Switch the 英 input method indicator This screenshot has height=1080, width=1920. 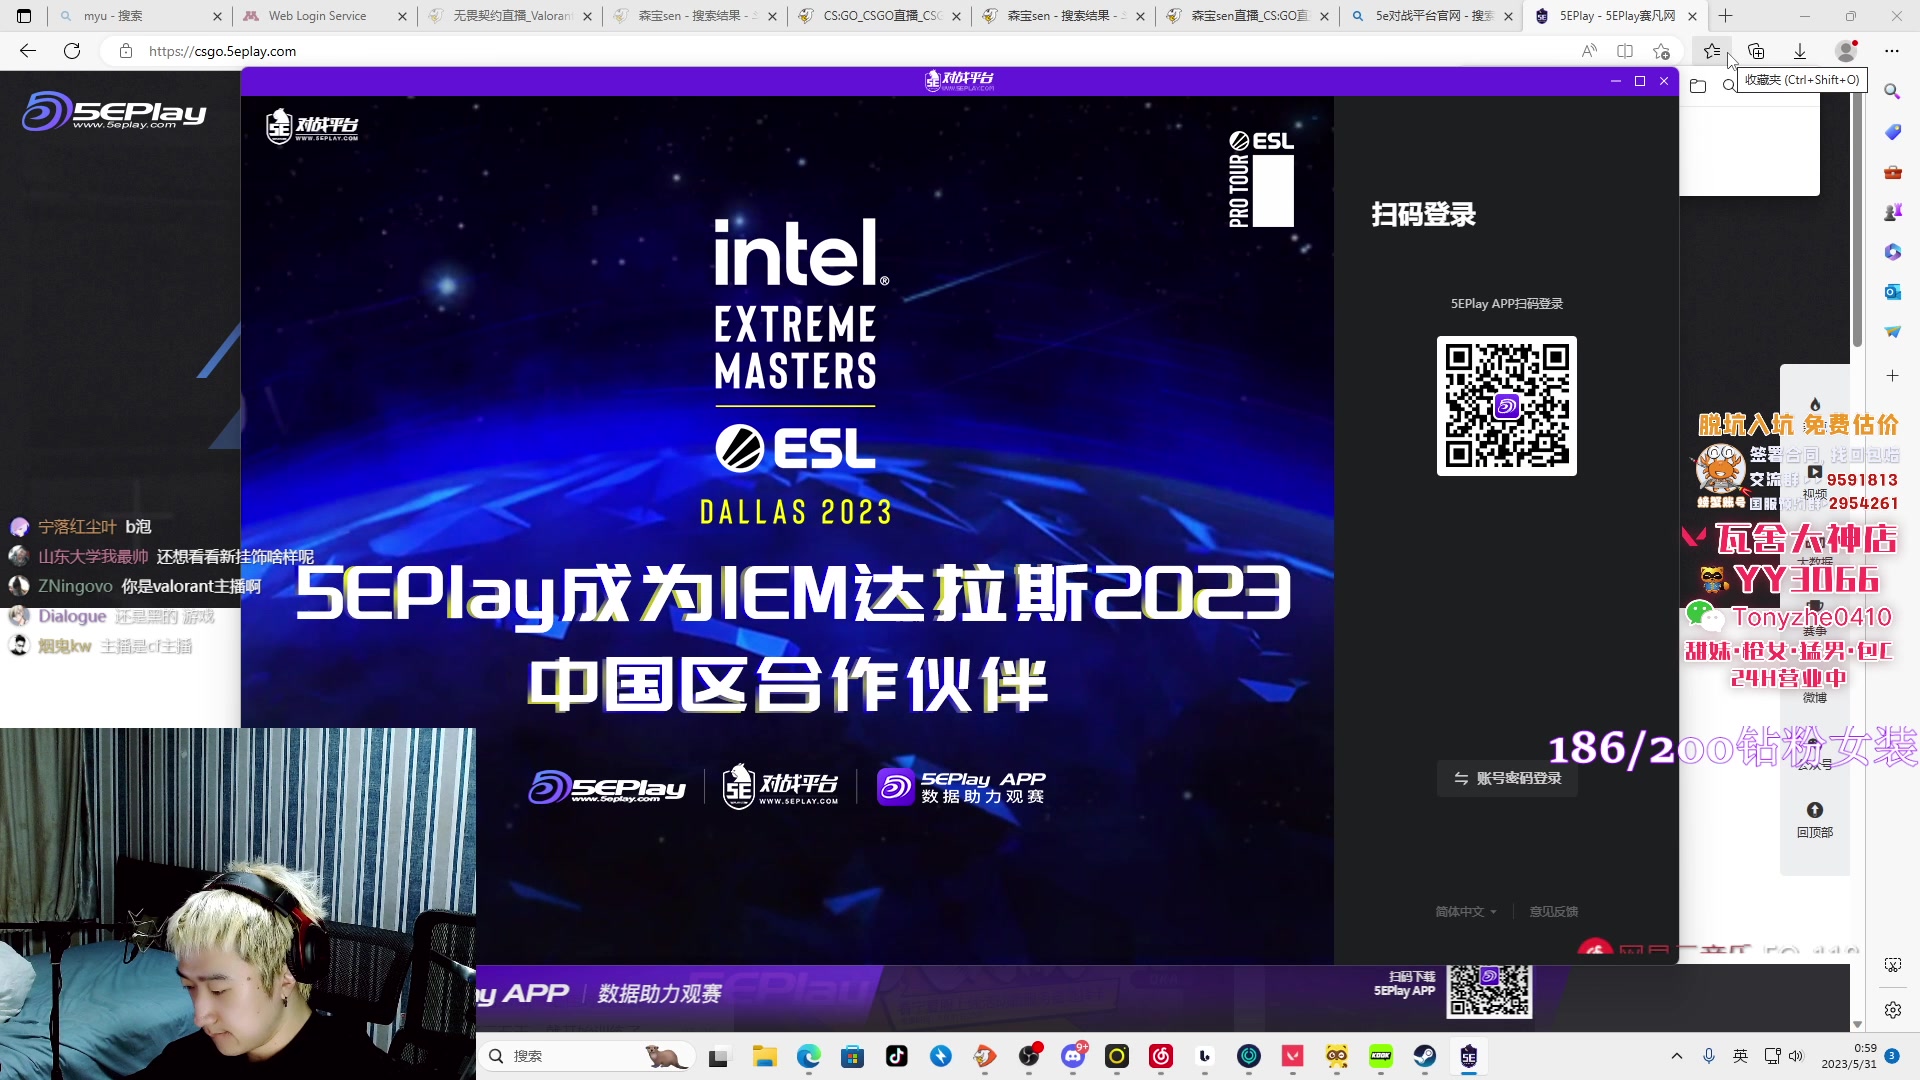pyautogui.click(x=1741, y=1056)
